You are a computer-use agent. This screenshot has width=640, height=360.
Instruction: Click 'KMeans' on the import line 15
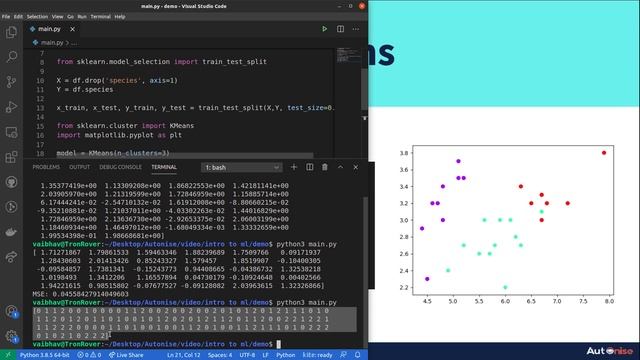pyautogui.click(x=182, y=126)
